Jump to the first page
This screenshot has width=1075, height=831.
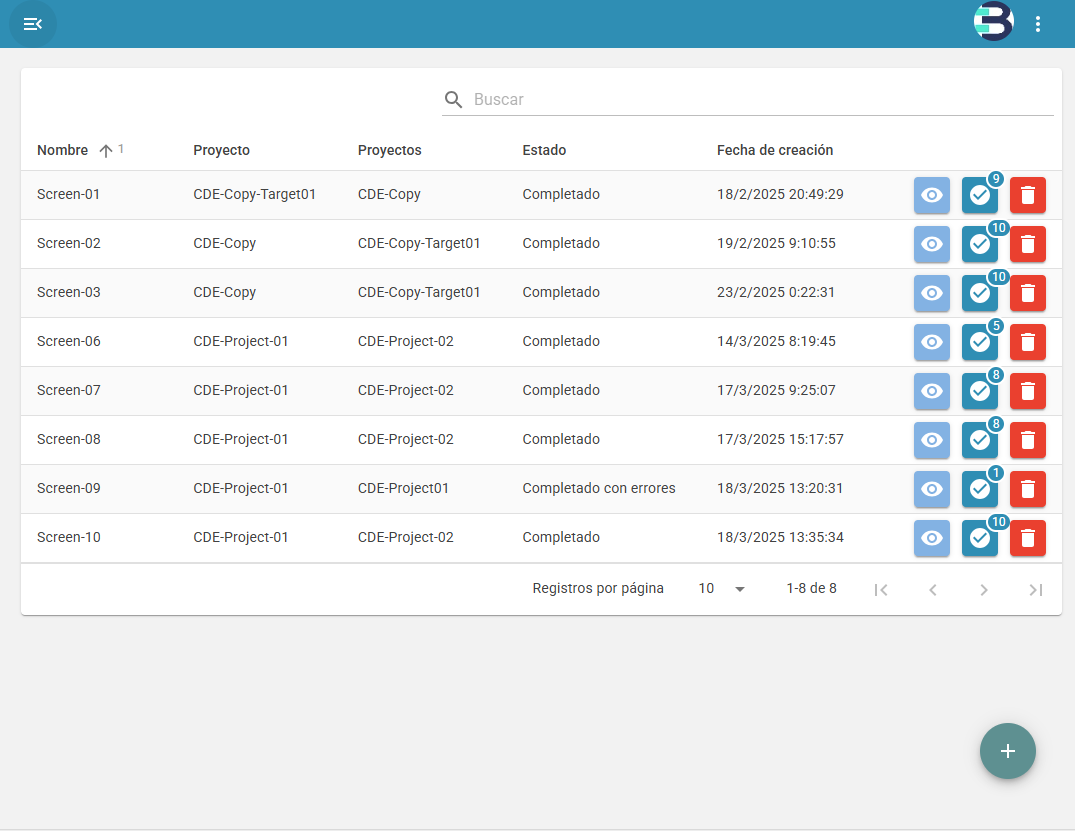tap(881, 590)
